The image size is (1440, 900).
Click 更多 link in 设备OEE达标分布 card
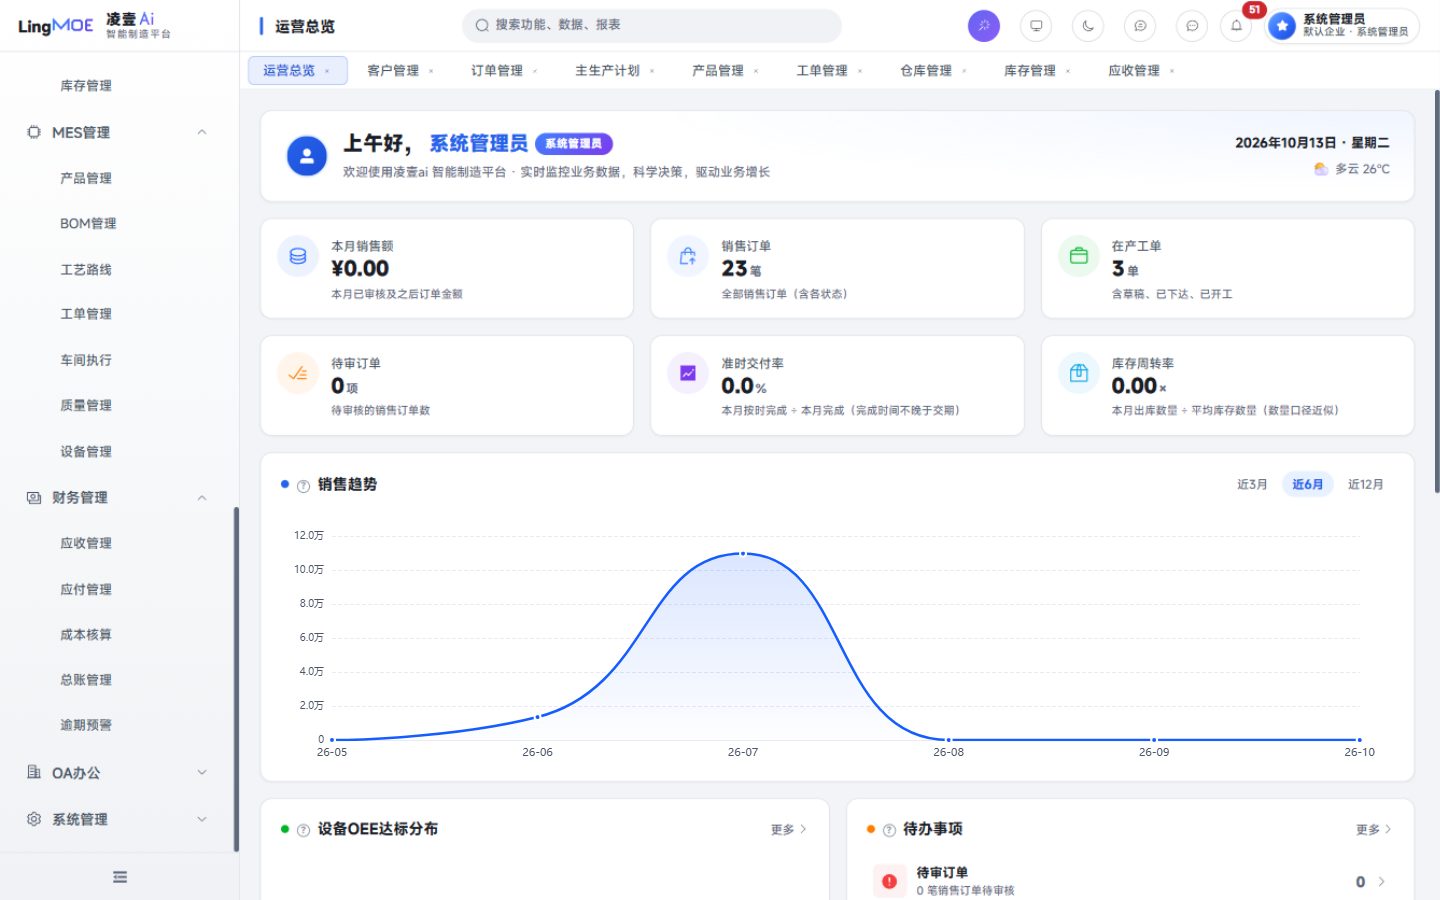pyautogui.click(x=788, y=829)
